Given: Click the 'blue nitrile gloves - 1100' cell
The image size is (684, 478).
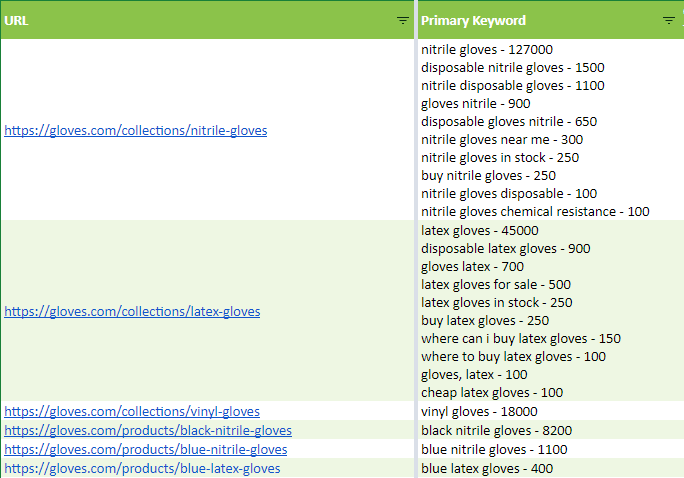Looking at the screenshot, I should point(494,449).
